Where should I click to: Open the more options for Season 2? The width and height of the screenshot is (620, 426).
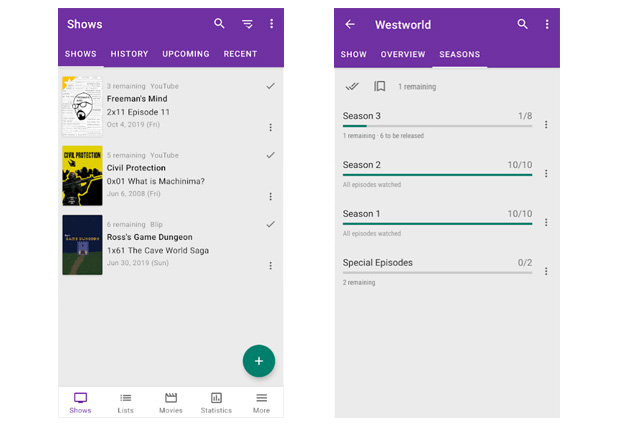[546, 174]
